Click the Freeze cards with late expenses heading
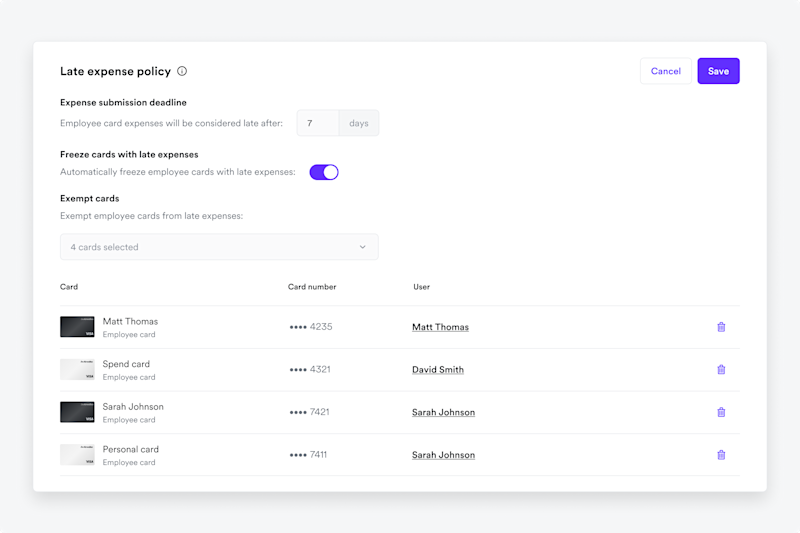Image resolution: width=800 pixels, height=533 pixels. click(129, 155)
